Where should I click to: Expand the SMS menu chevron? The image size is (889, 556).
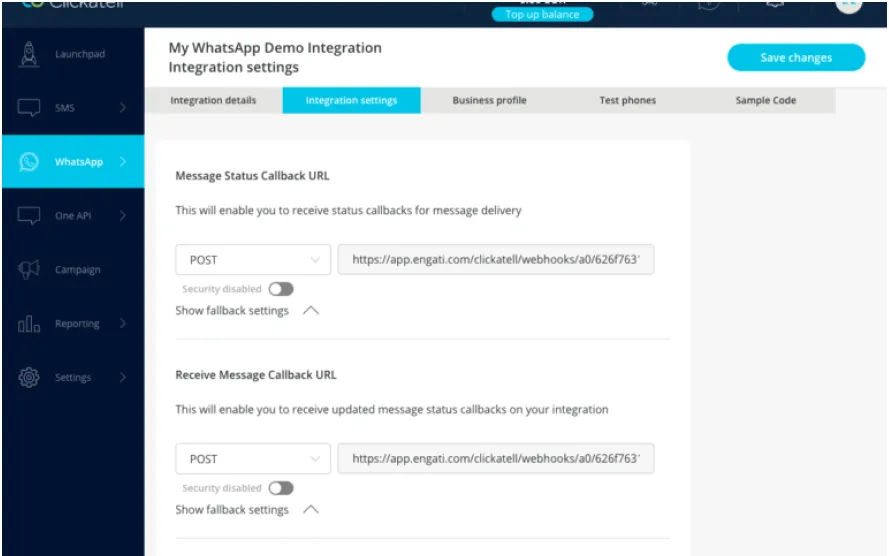123,108
